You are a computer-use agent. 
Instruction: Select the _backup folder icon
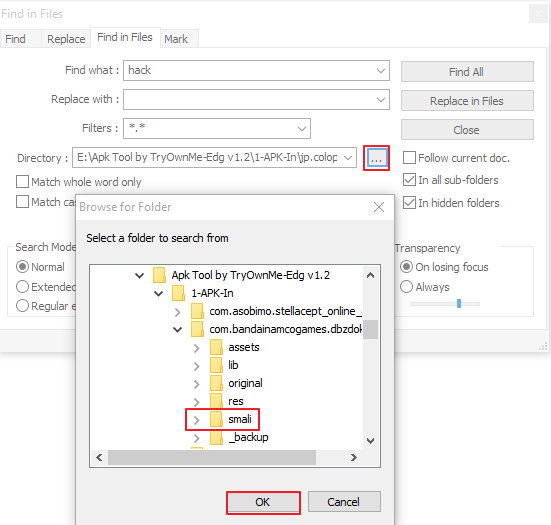tap(216, 437)
